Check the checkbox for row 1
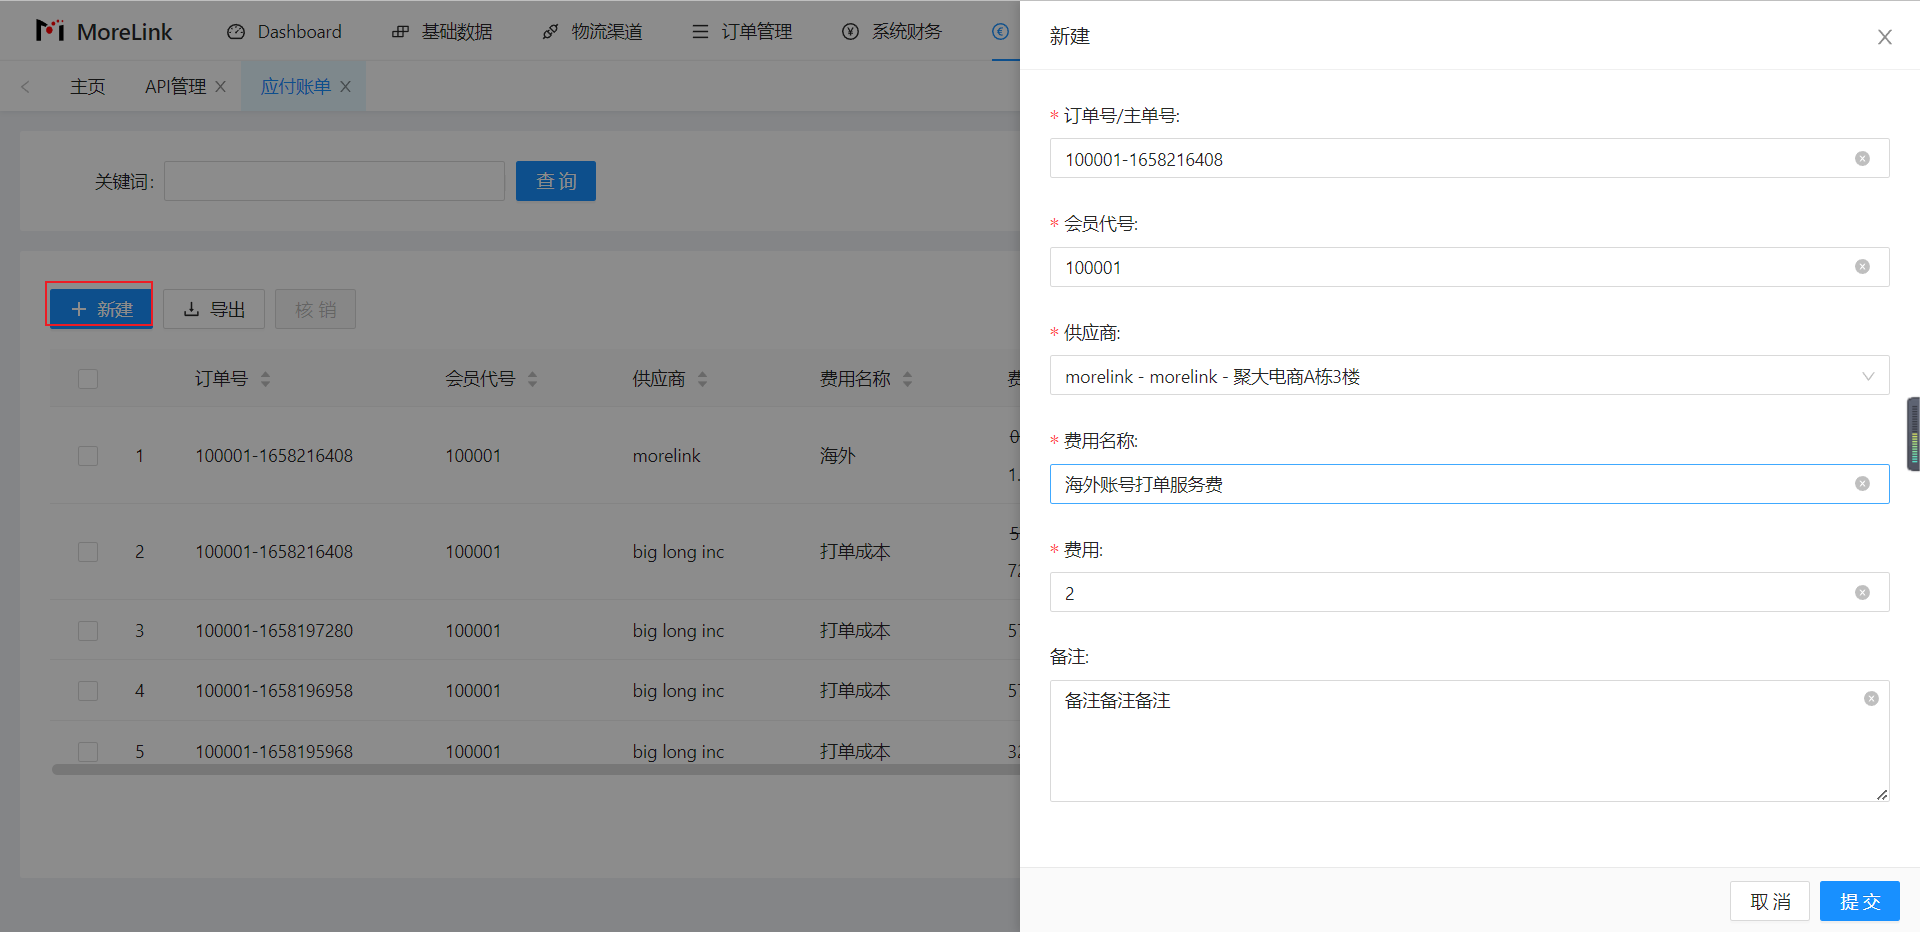This screenshot has height=932, width=1920. [88, 456]
